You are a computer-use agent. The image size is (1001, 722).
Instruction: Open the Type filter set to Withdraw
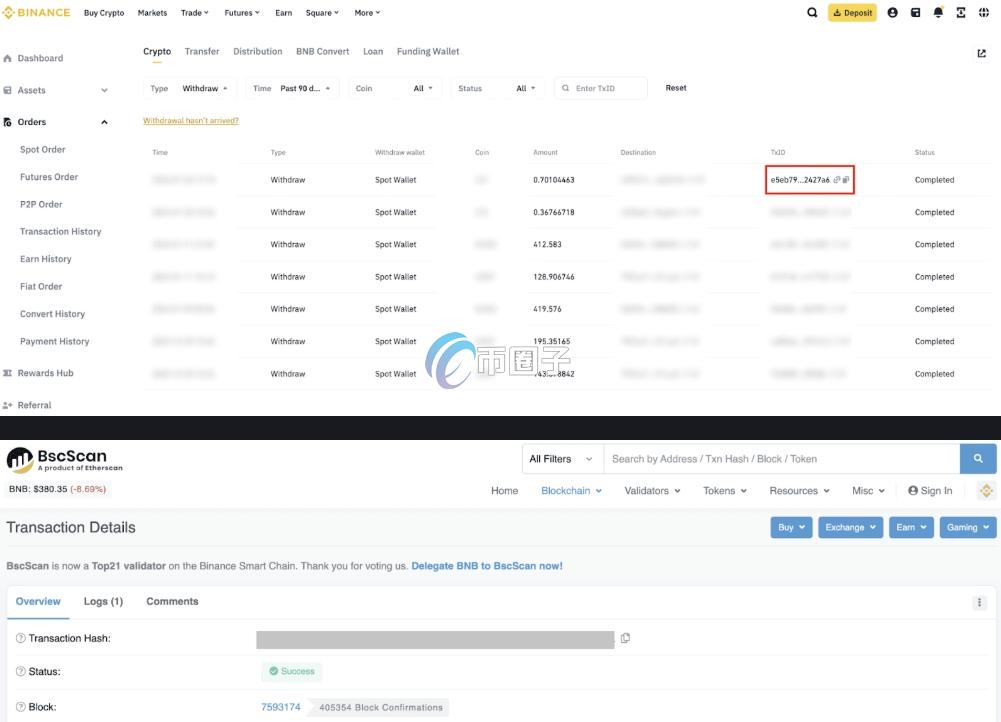click(x=190, y=88)
